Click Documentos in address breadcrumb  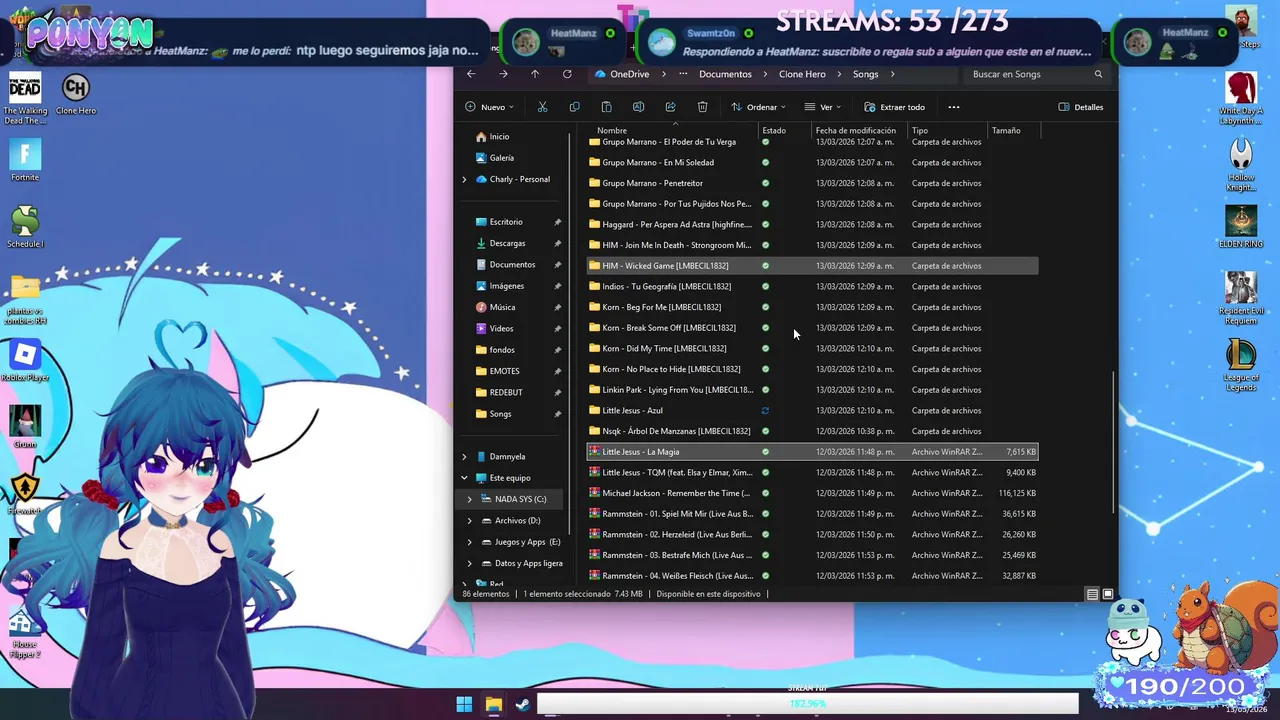click(x=725, y=74)
